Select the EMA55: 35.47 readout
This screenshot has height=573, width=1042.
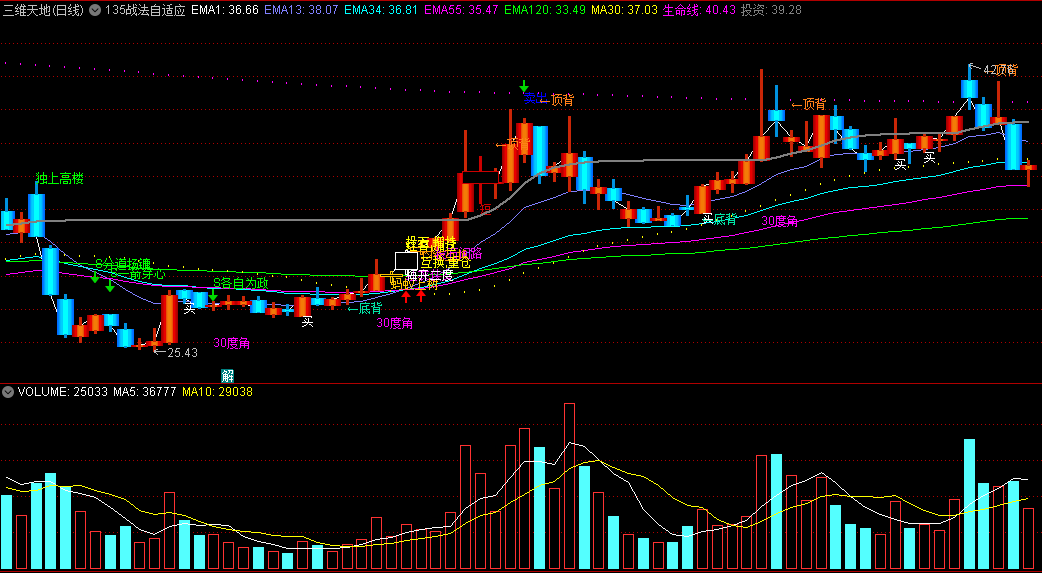pos(461,11)
